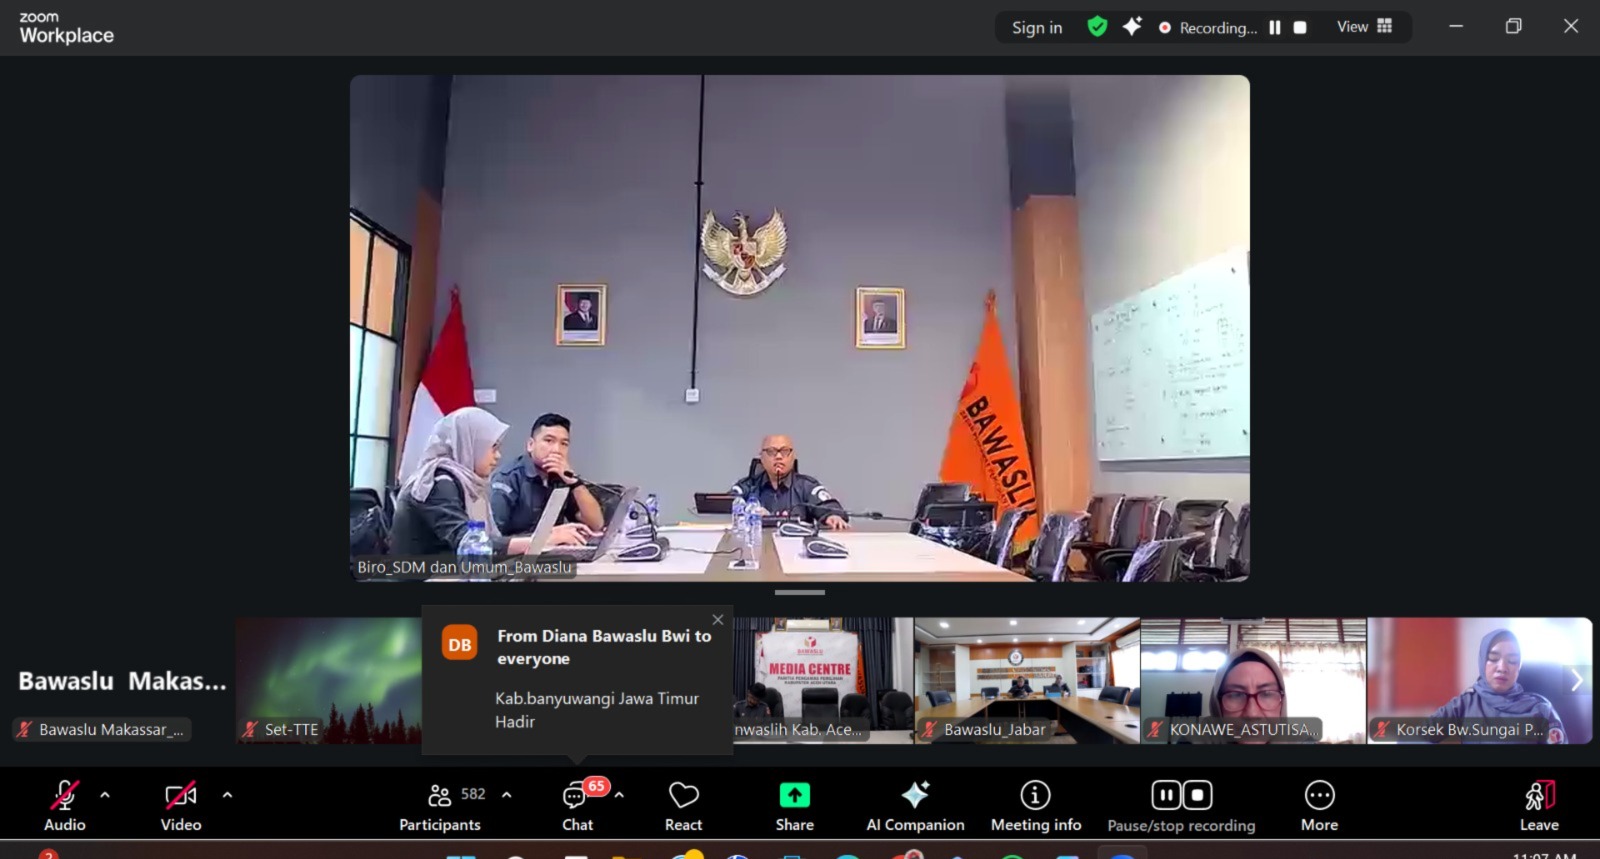
Task: Minimize the Zoom window
Action: coord(1456,27)
